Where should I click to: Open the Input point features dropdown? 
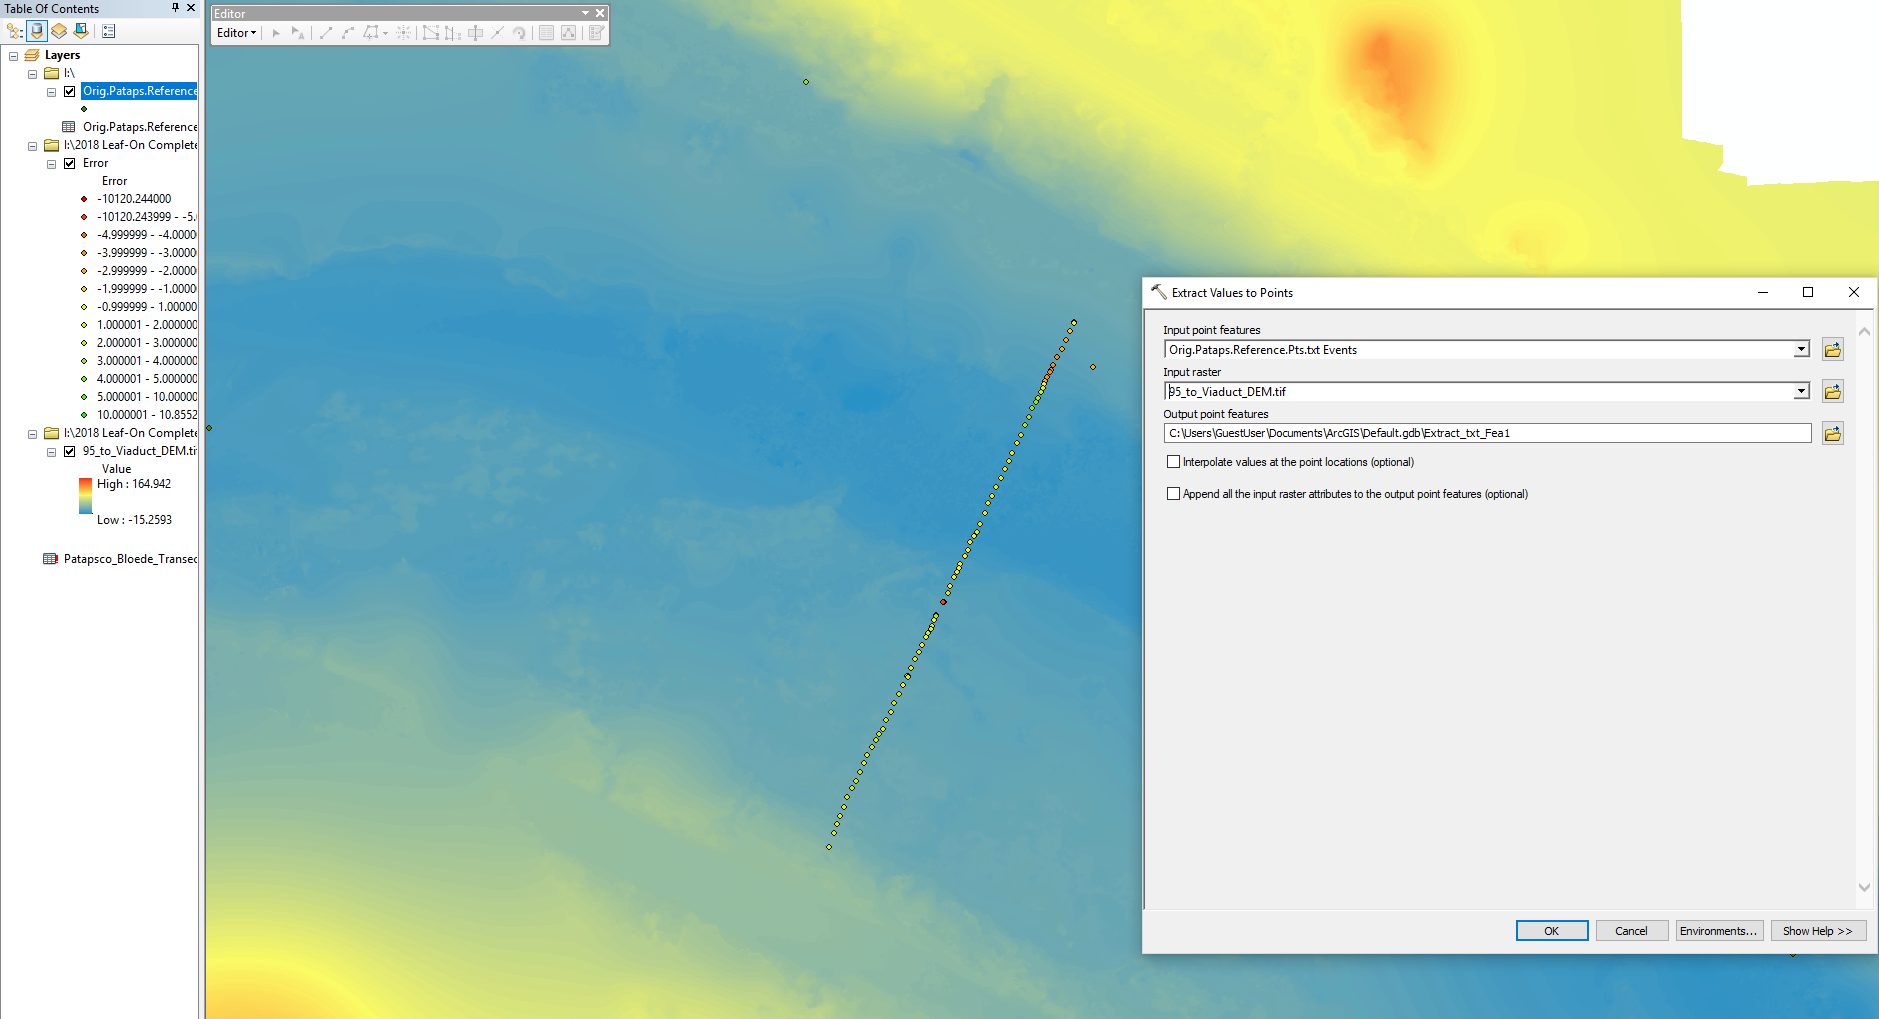[1801, 349]
